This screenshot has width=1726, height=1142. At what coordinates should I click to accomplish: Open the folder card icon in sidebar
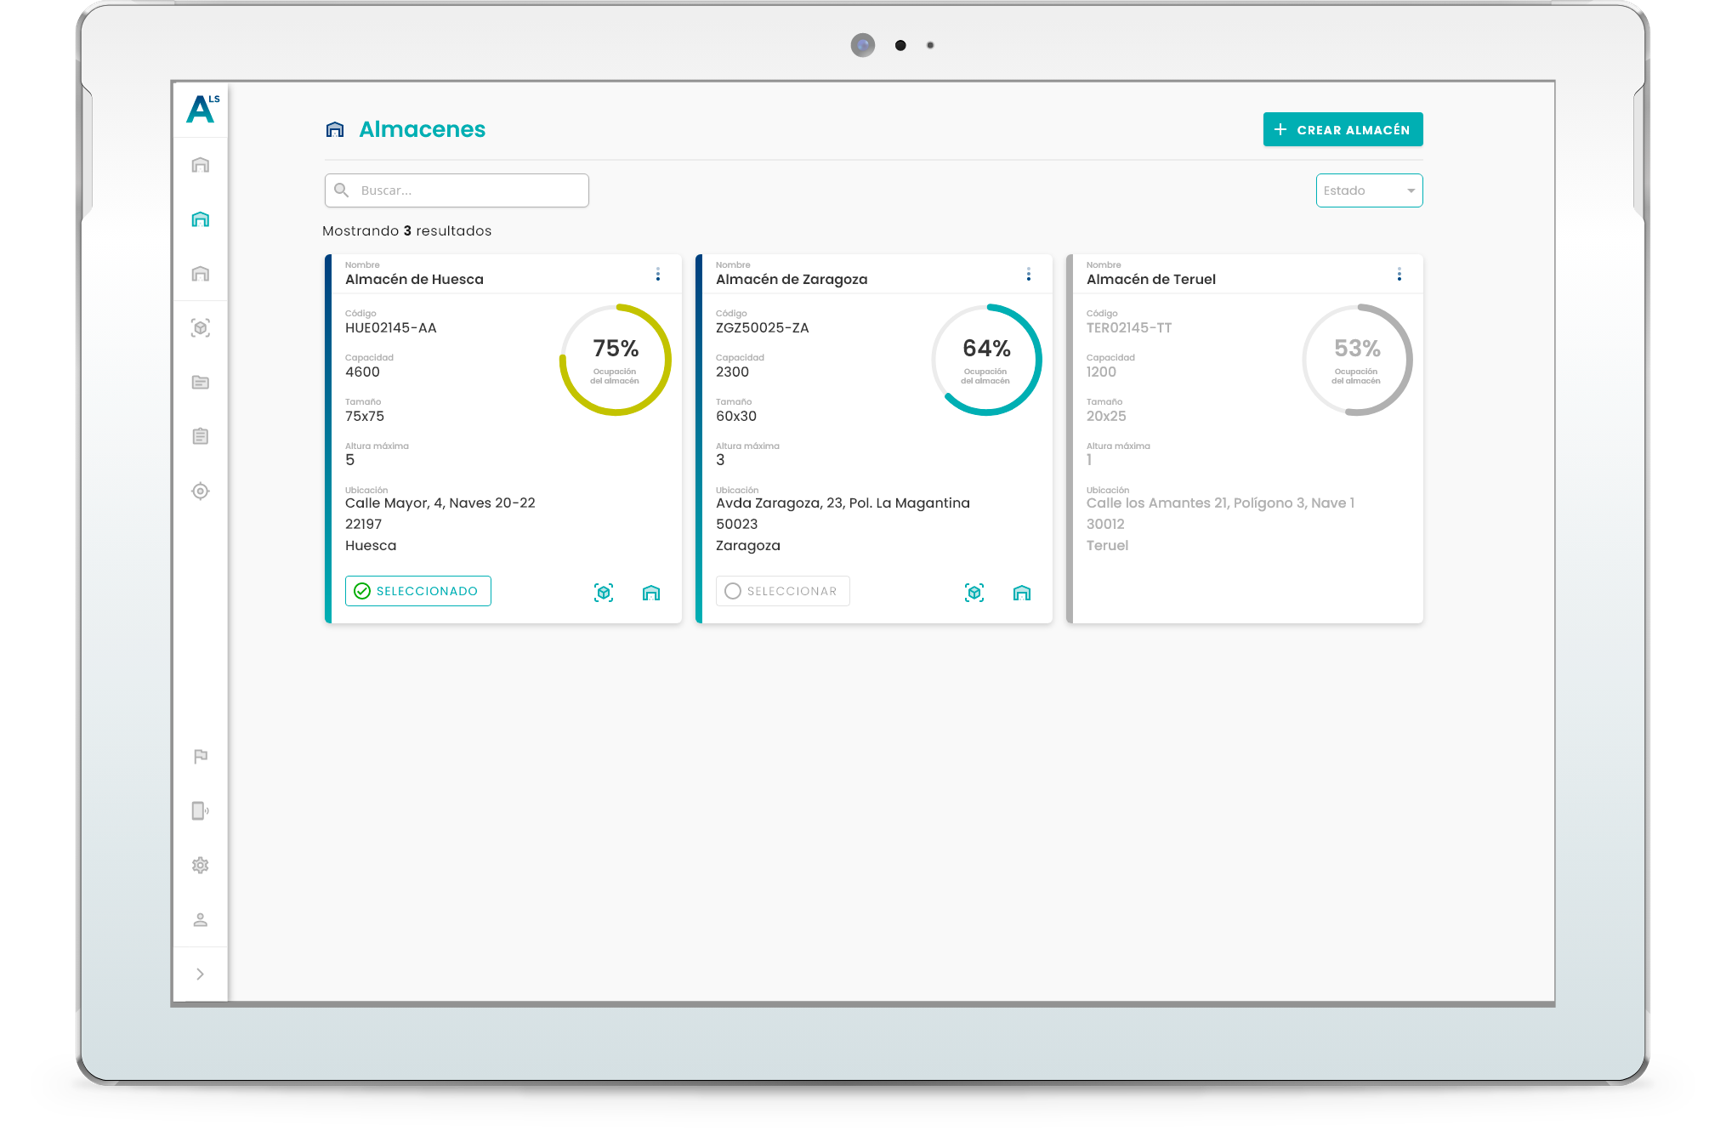[x=201, y=382]
